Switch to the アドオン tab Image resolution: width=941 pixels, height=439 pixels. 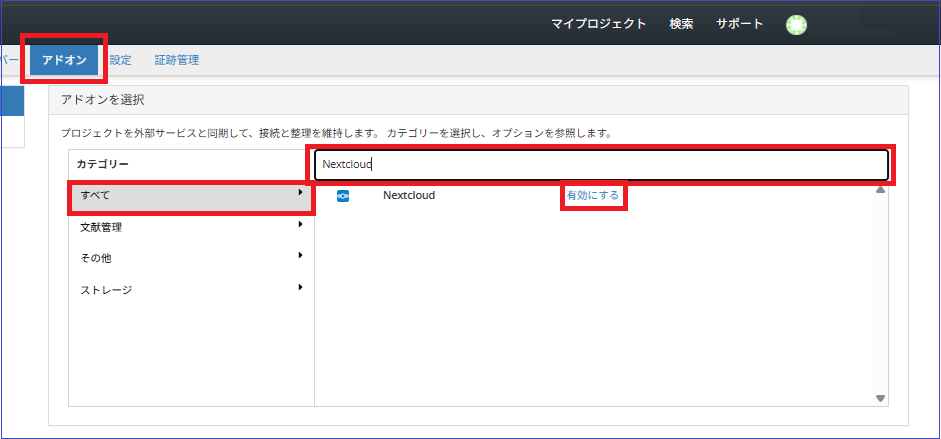pos(65,60)
